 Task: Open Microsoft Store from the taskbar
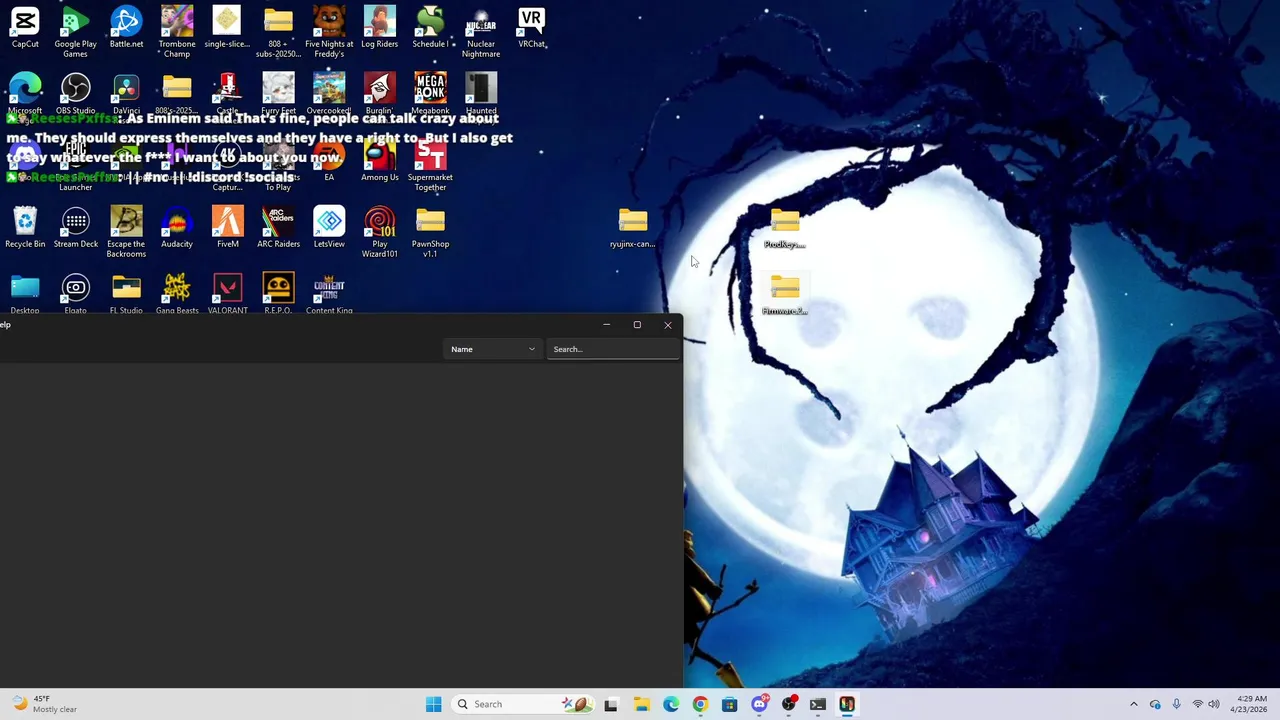(729, 704)
